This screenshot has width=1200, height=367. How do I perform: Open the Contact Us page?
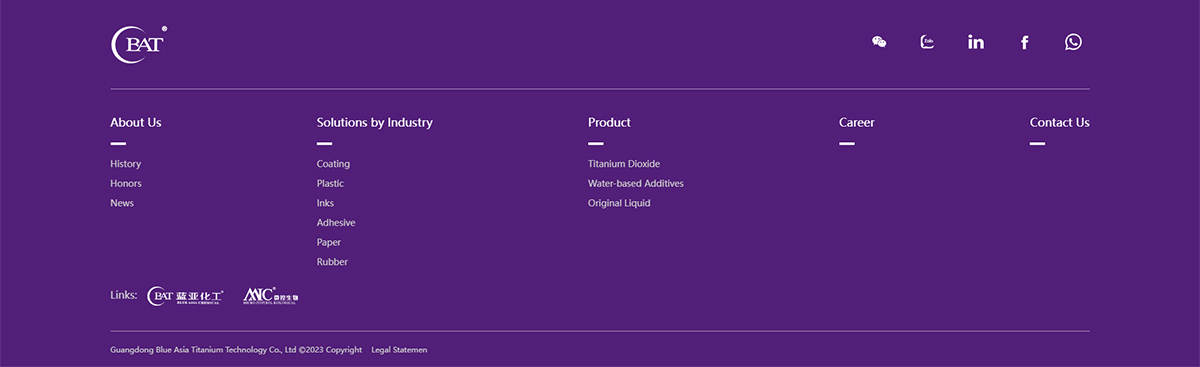(1059, 122)
